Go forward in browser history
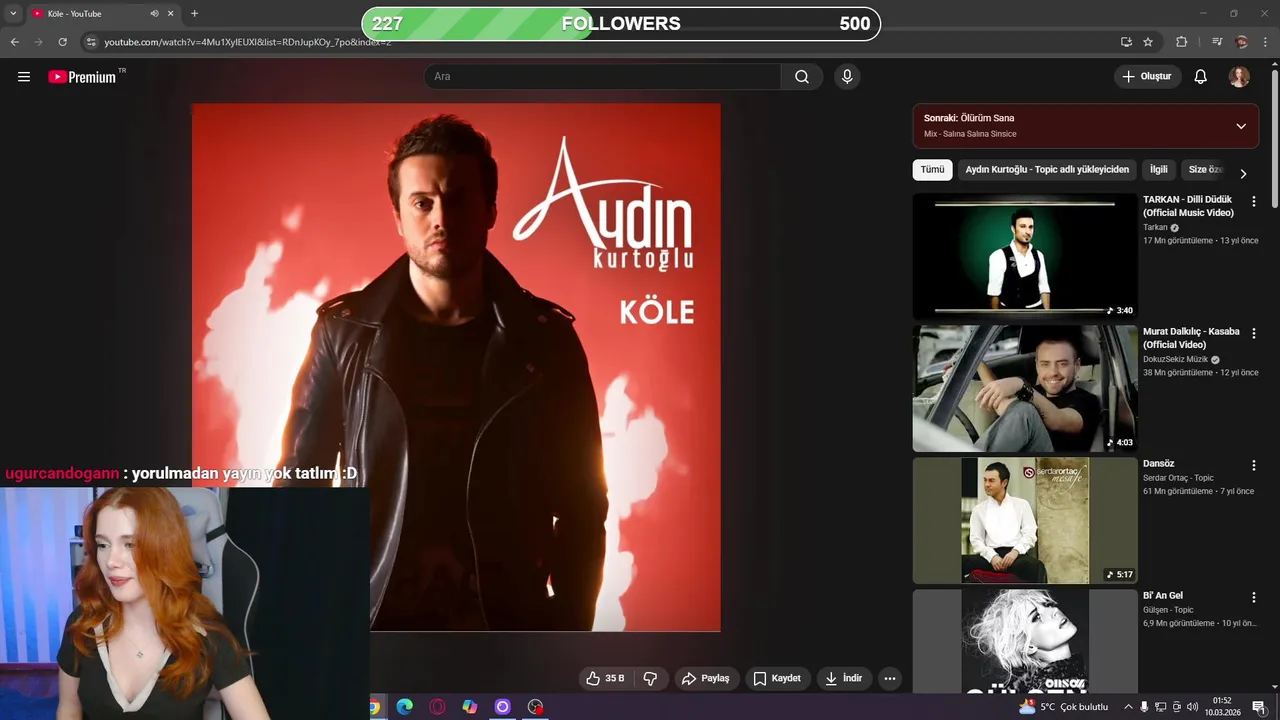Image resolution: width=1280 pixels, height=720 pixels. [38, 42]
